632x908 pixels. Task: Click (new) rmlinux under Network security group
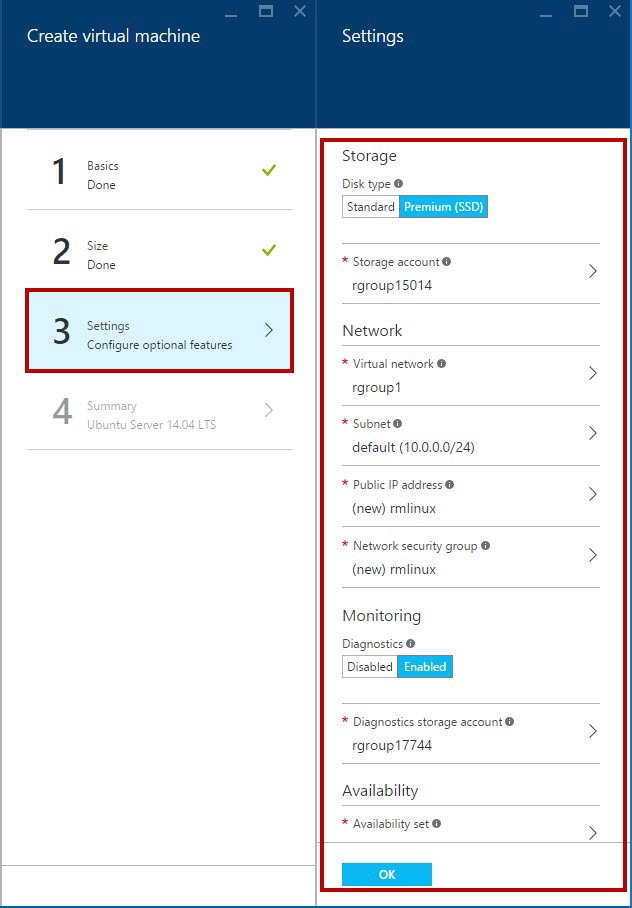tap(394, 569)
